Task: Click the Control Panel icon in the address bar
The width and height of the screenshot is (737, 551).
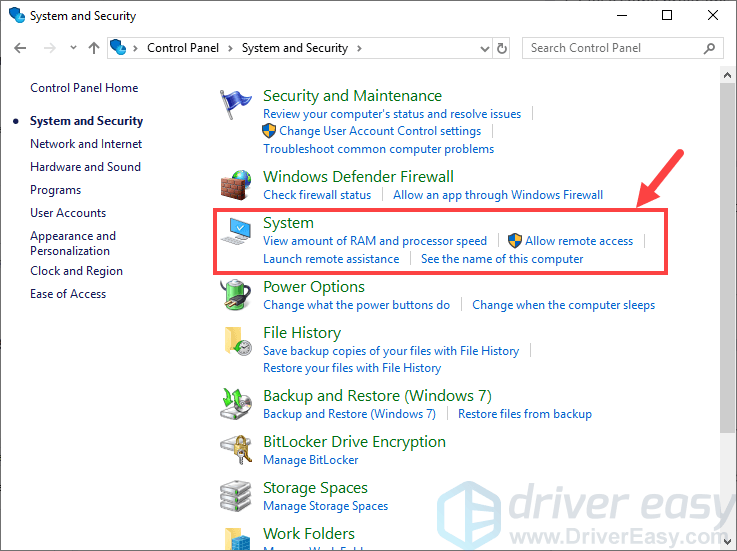Action: click(x=118, y=47)
